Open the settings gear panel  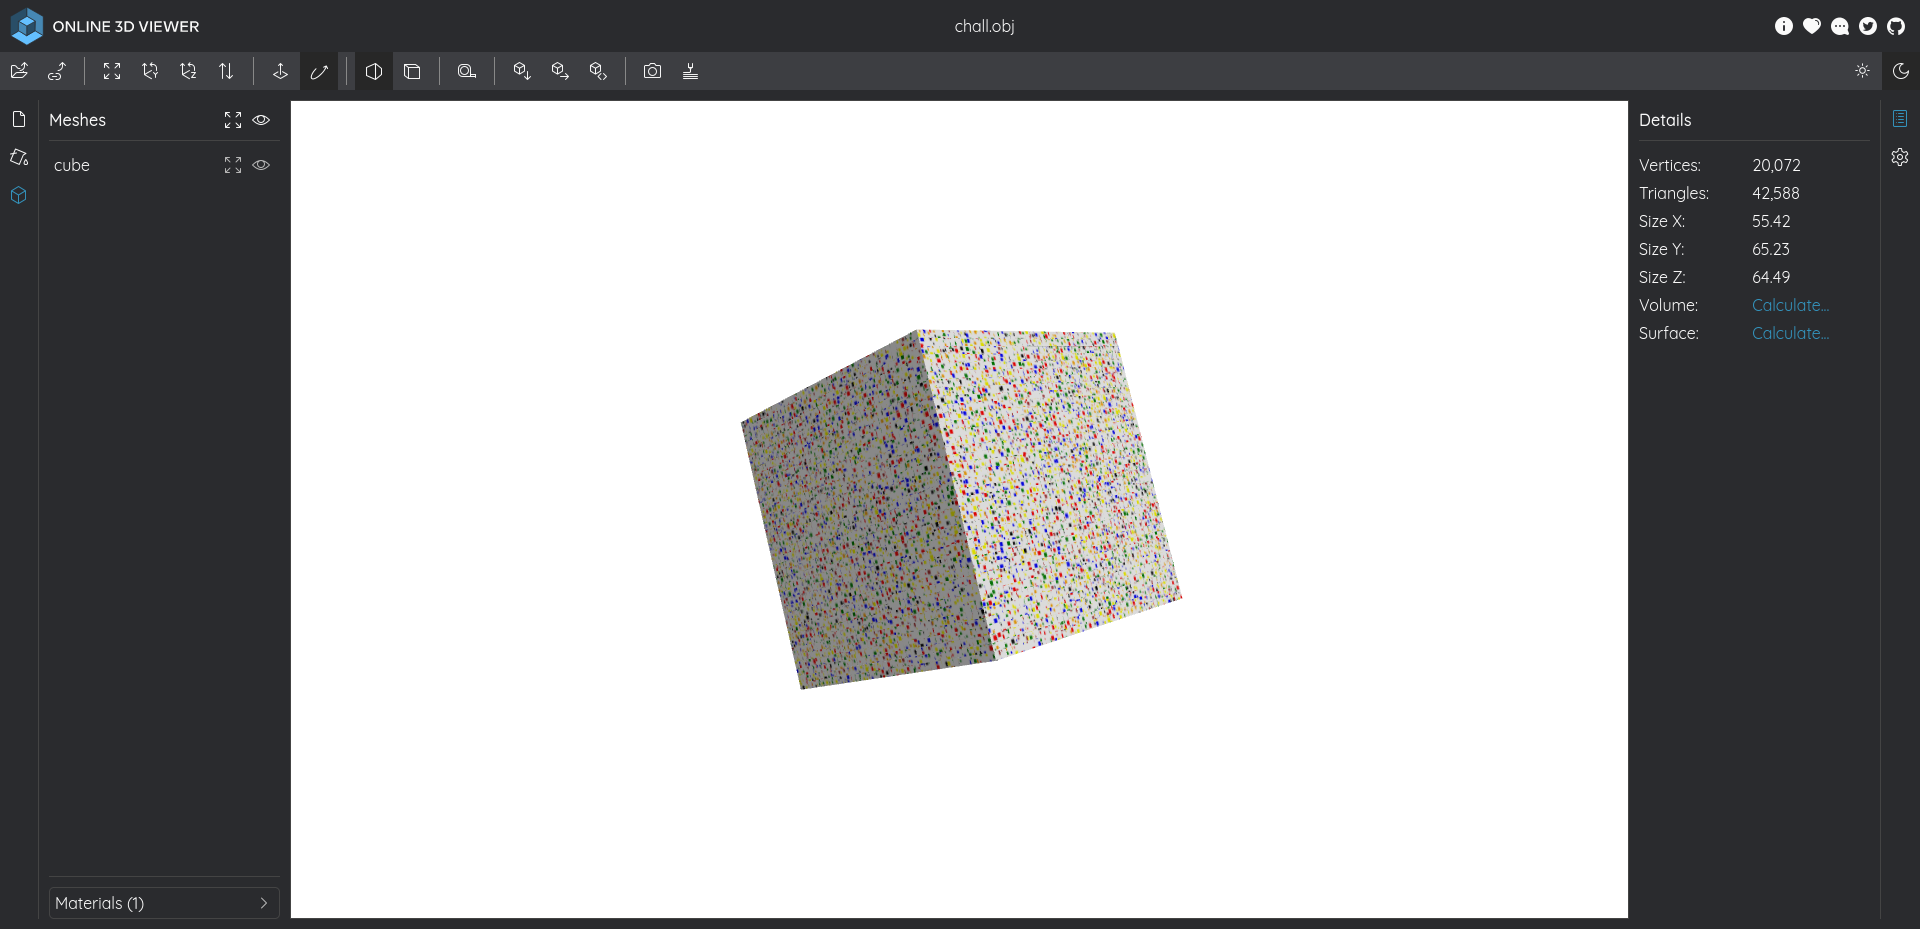point(1900,157)
